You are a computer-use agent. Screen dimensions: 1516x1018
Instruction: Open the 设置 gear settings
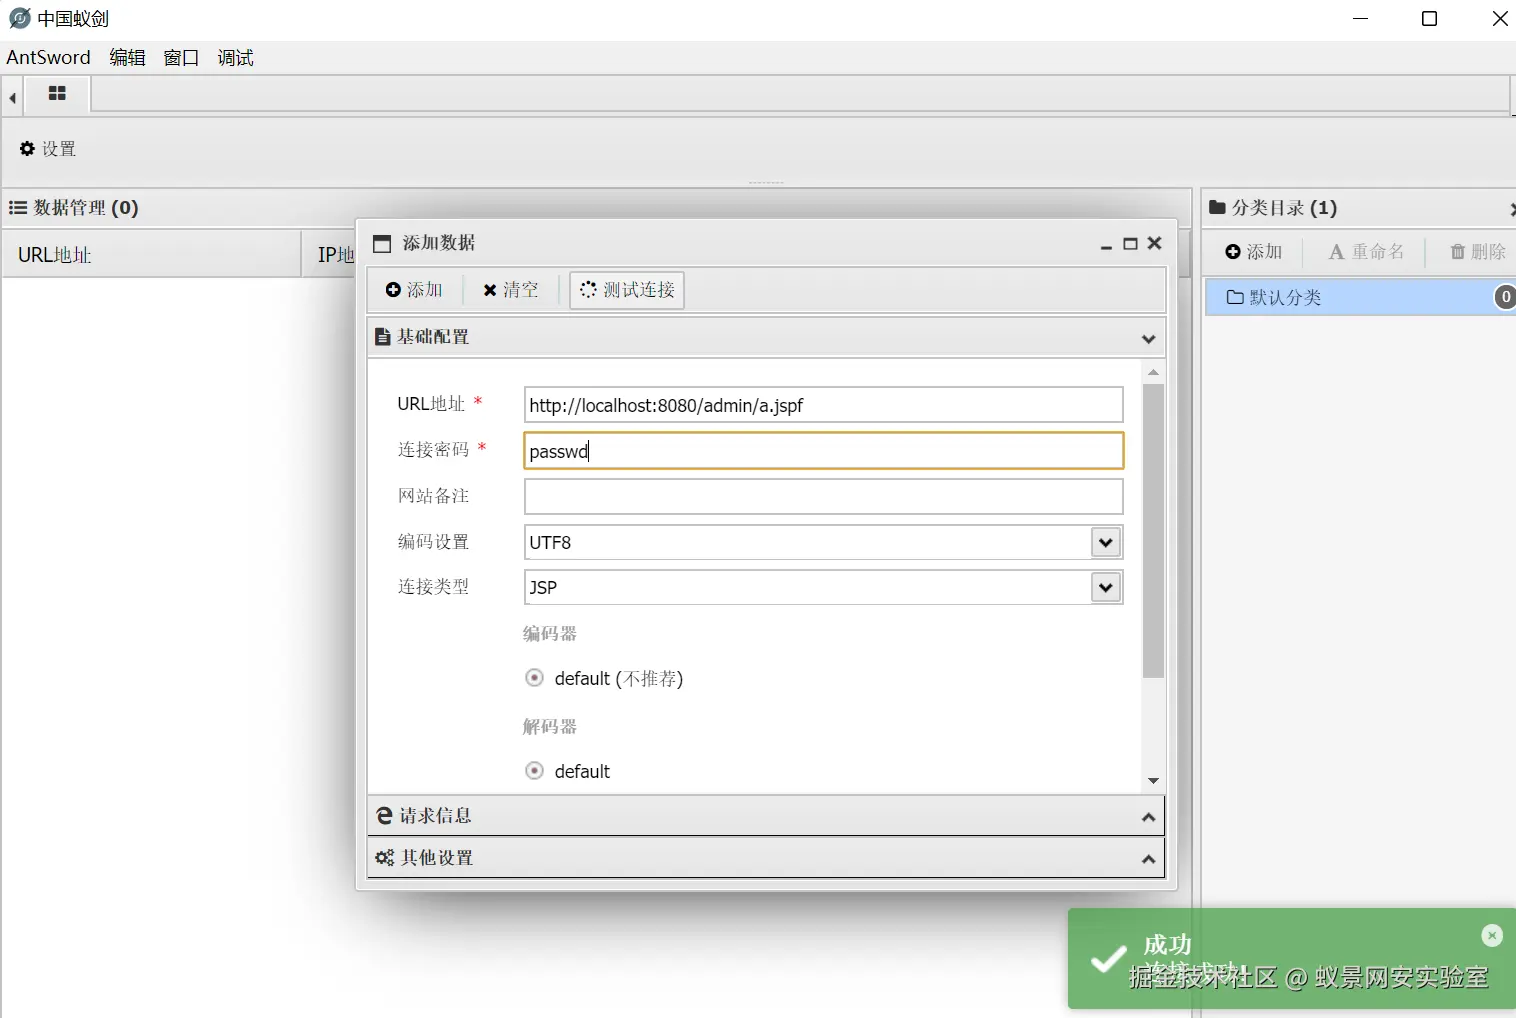[x=48, y=149]
